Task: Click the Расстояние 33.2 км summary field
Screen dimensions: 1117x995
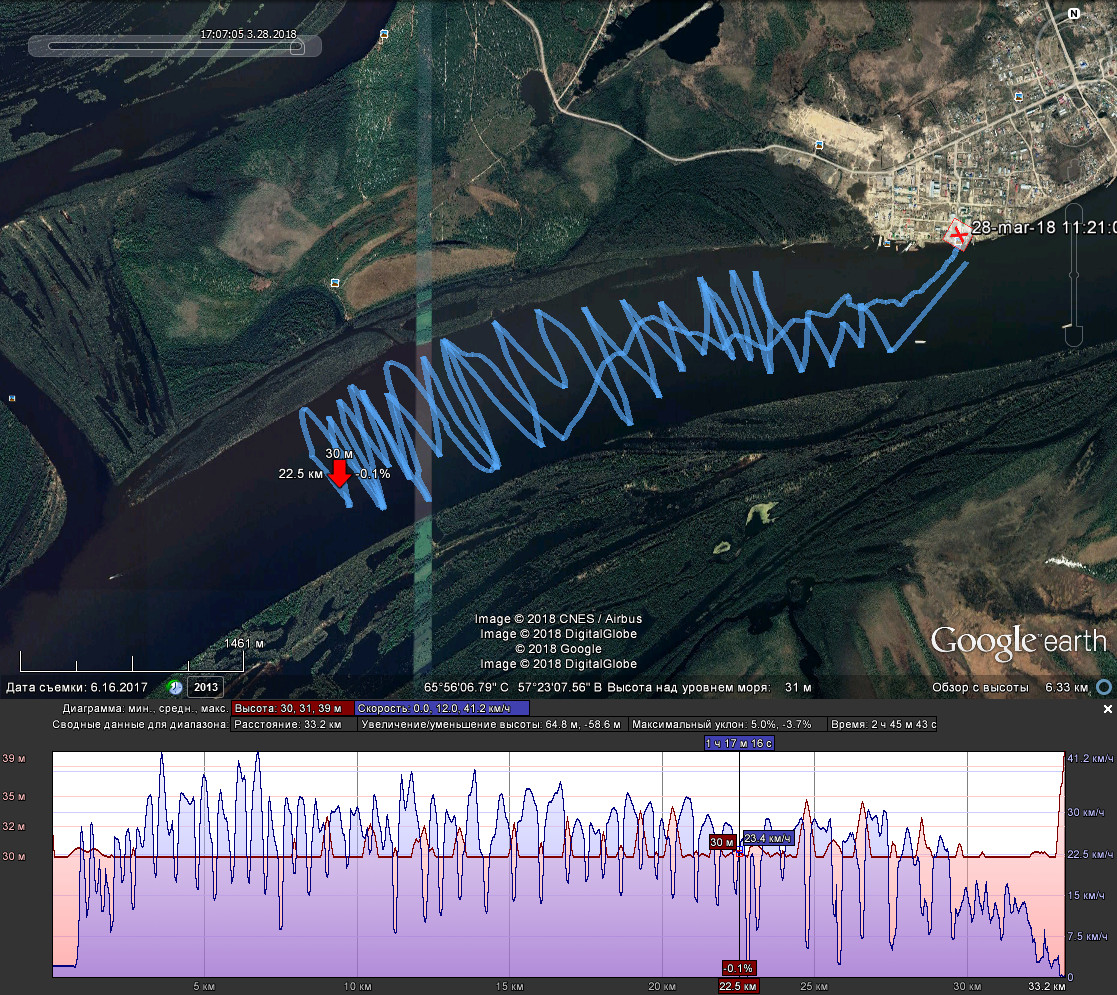Action: [x=292, y=724]
